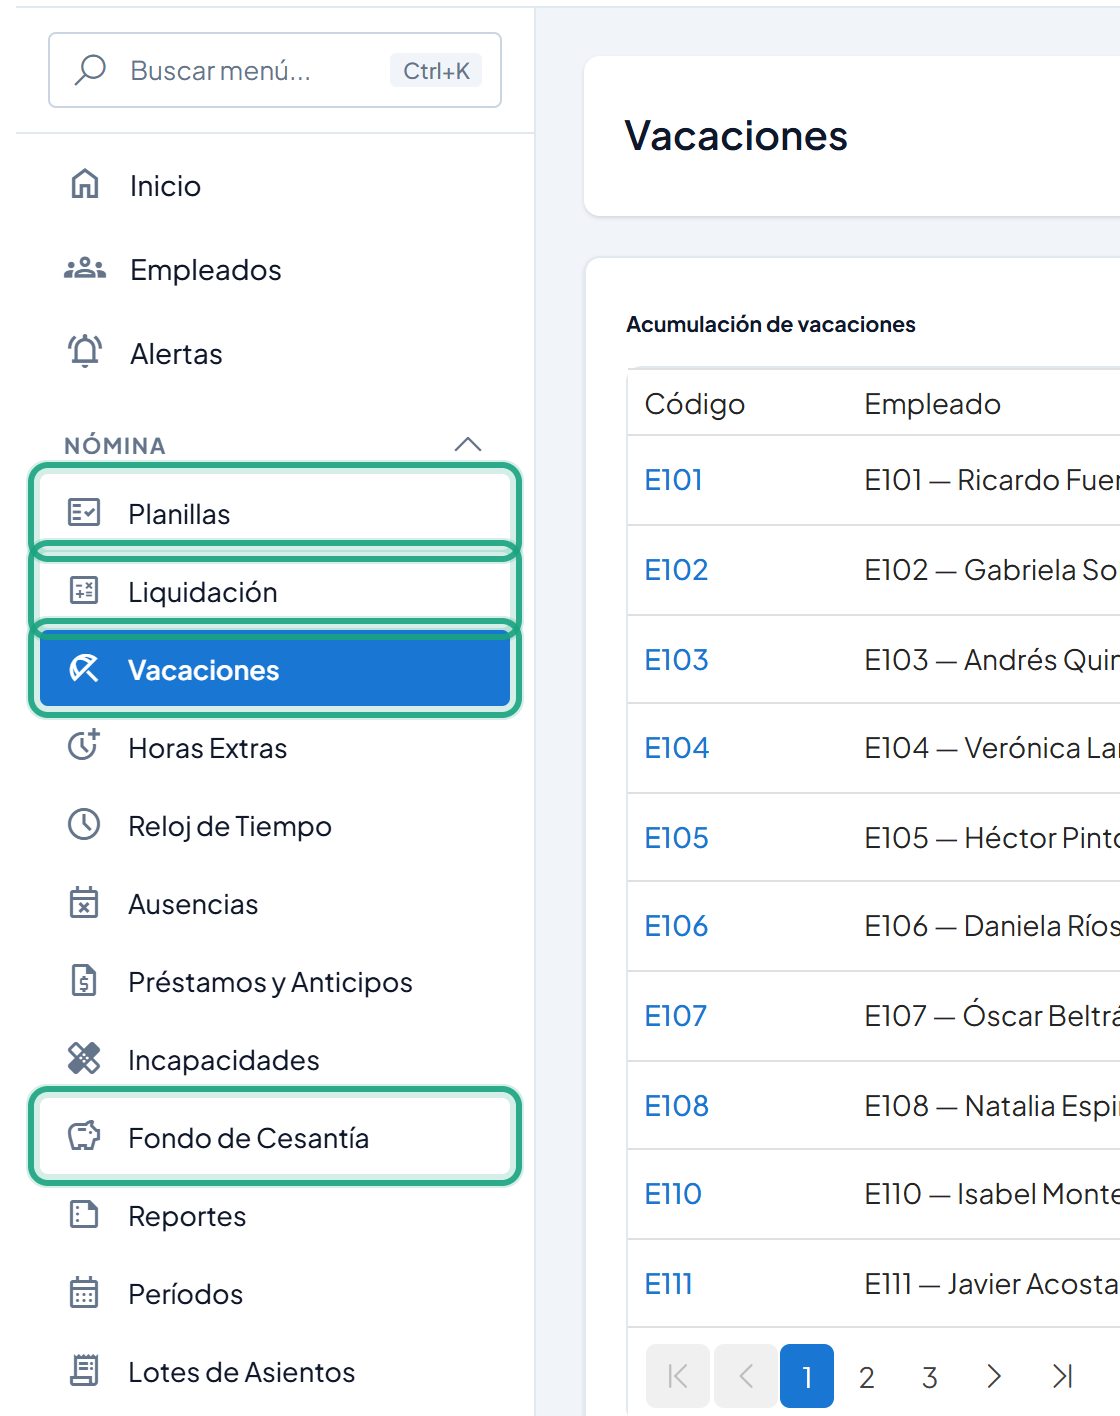Screen dimensions: 1120x1416
Task: Click the Alertas bell icon
Action: click(x=85, y=351)
